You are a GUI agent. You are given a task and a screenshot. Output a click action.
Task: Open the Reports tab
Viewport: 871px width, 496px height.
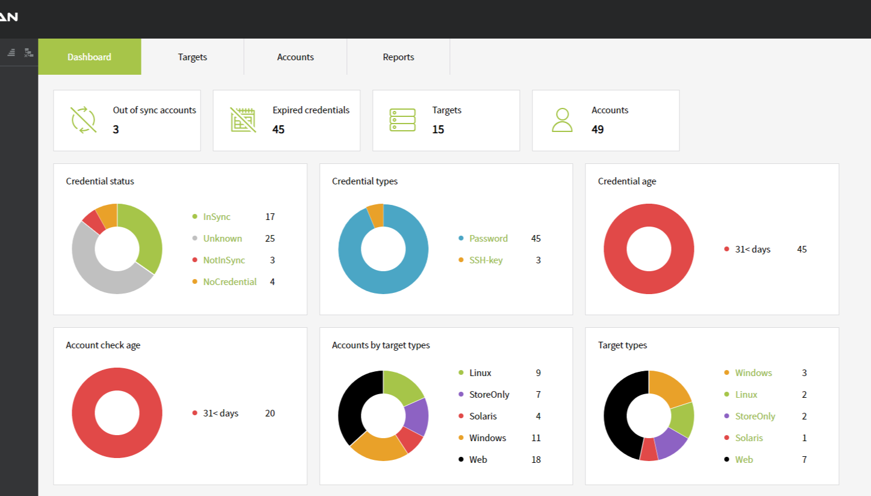pos(398,57)
